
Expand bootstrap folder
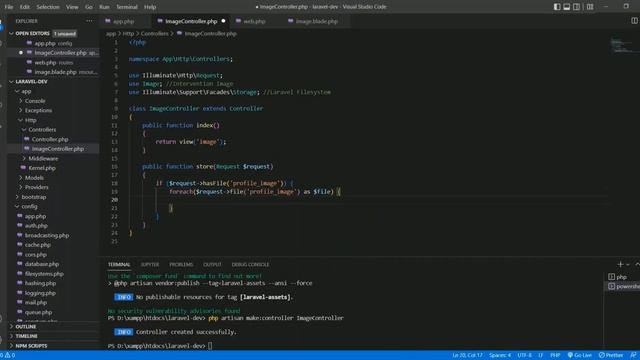click(x=33, y=197)
